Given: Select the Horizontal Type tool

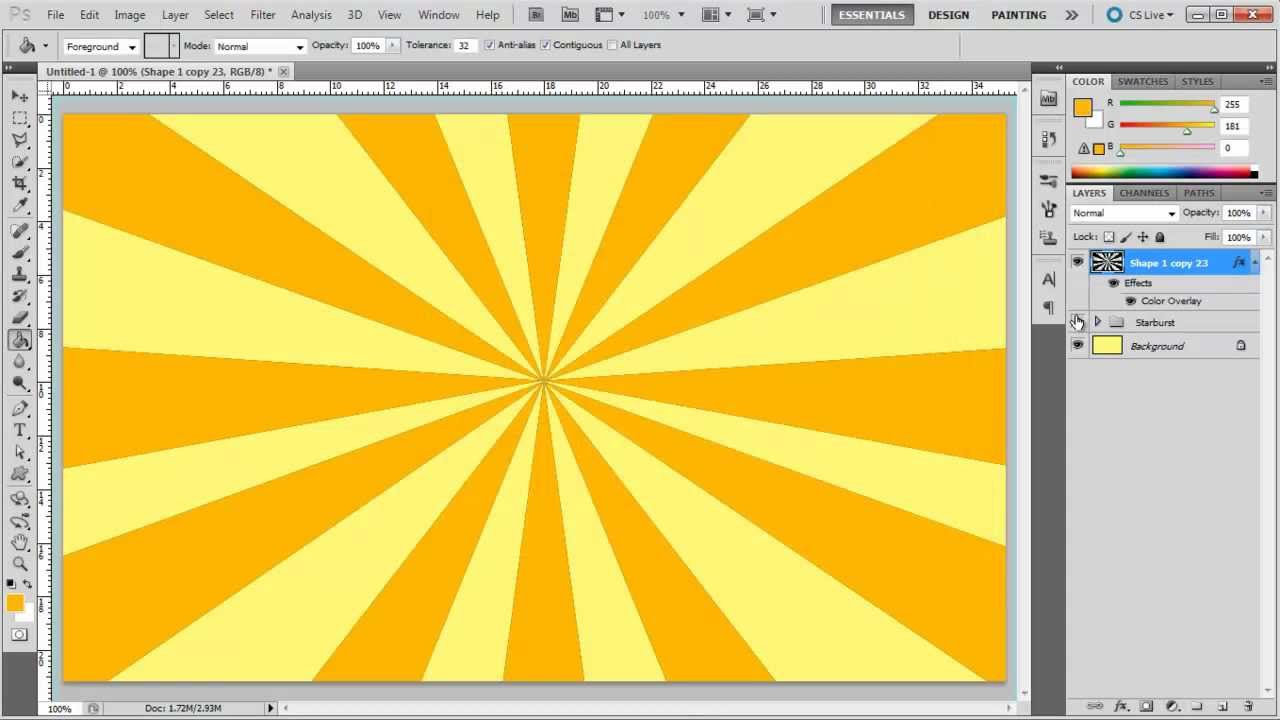Looking at the screenshot, I should pyautogui.click(x=20, y=431).
